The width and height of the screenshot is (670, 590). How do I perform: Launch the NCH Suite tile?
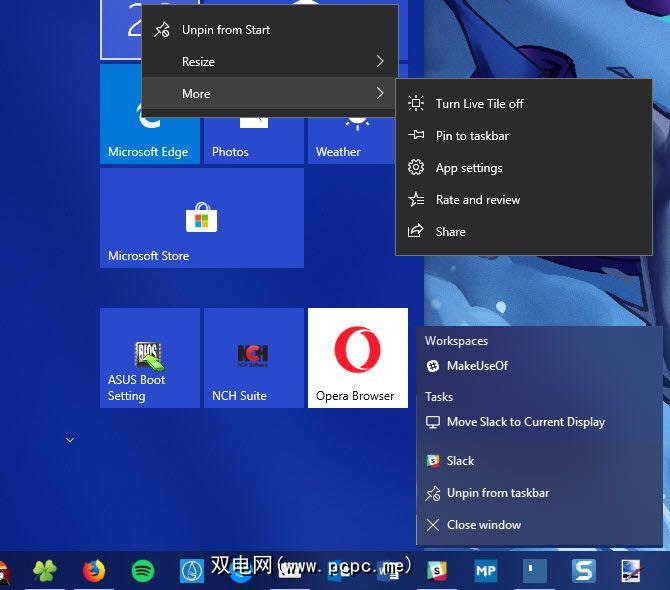click(253, 357)
